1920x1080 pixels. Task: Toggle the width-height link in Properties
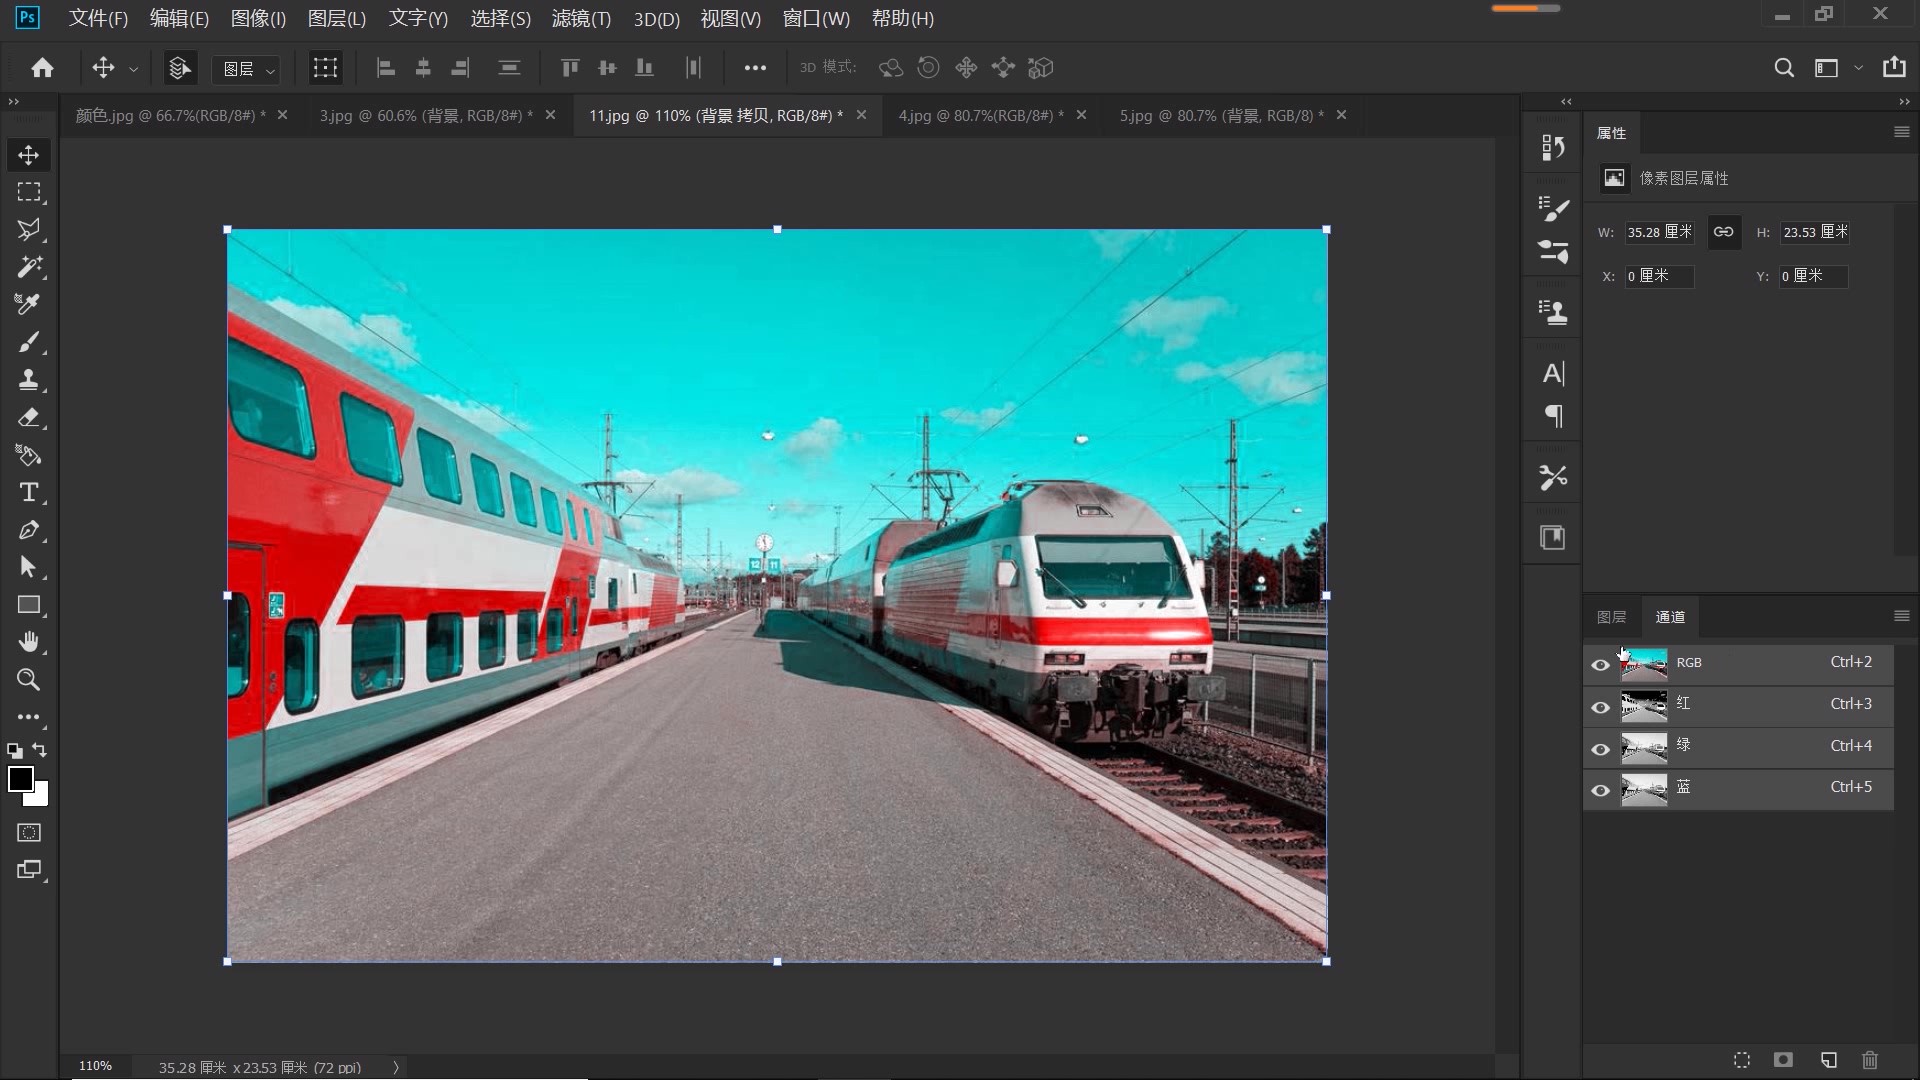point(1723,232)
